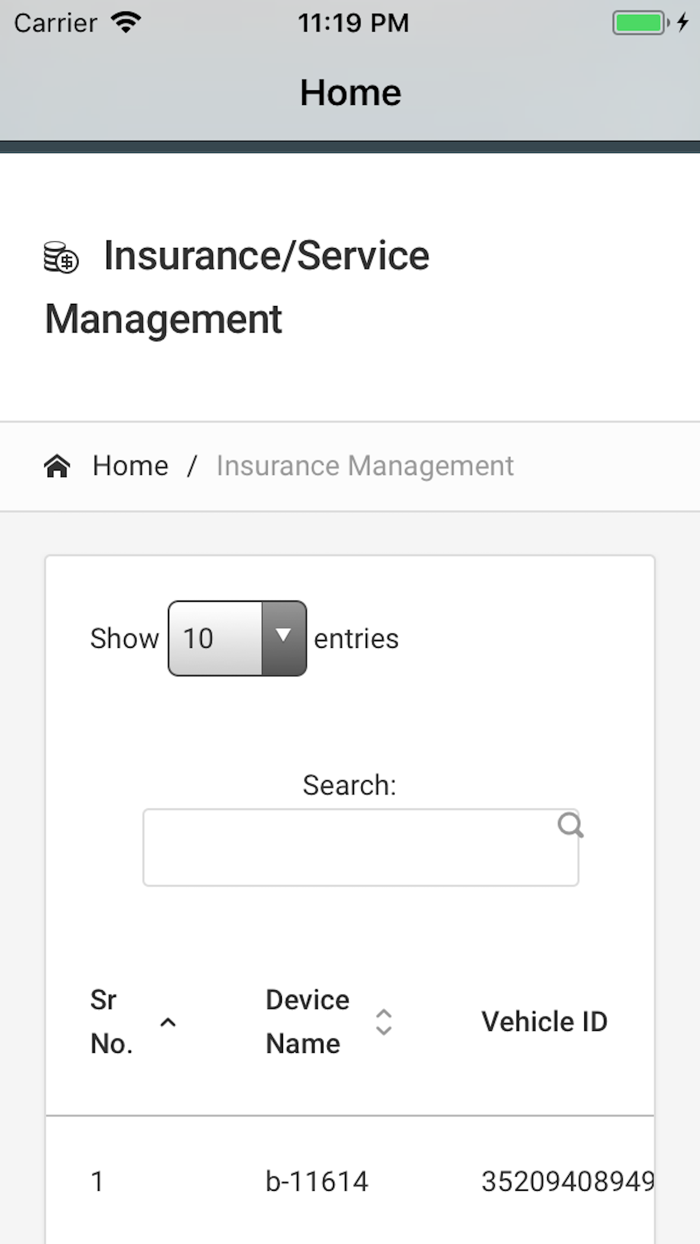
Task: Click the ascending sort caret for Sr No.
Action: pyautogui.click(x=168, y=1021)
